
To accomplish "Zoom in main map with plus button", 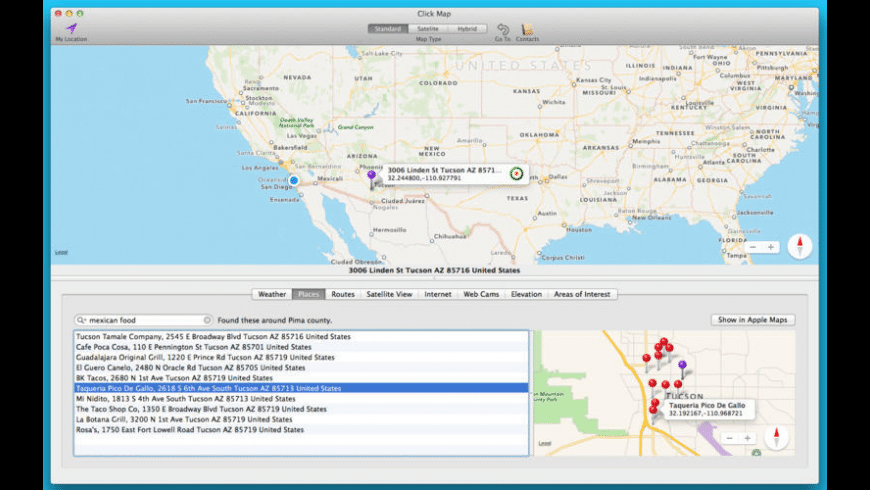I will tap(771, 247).
